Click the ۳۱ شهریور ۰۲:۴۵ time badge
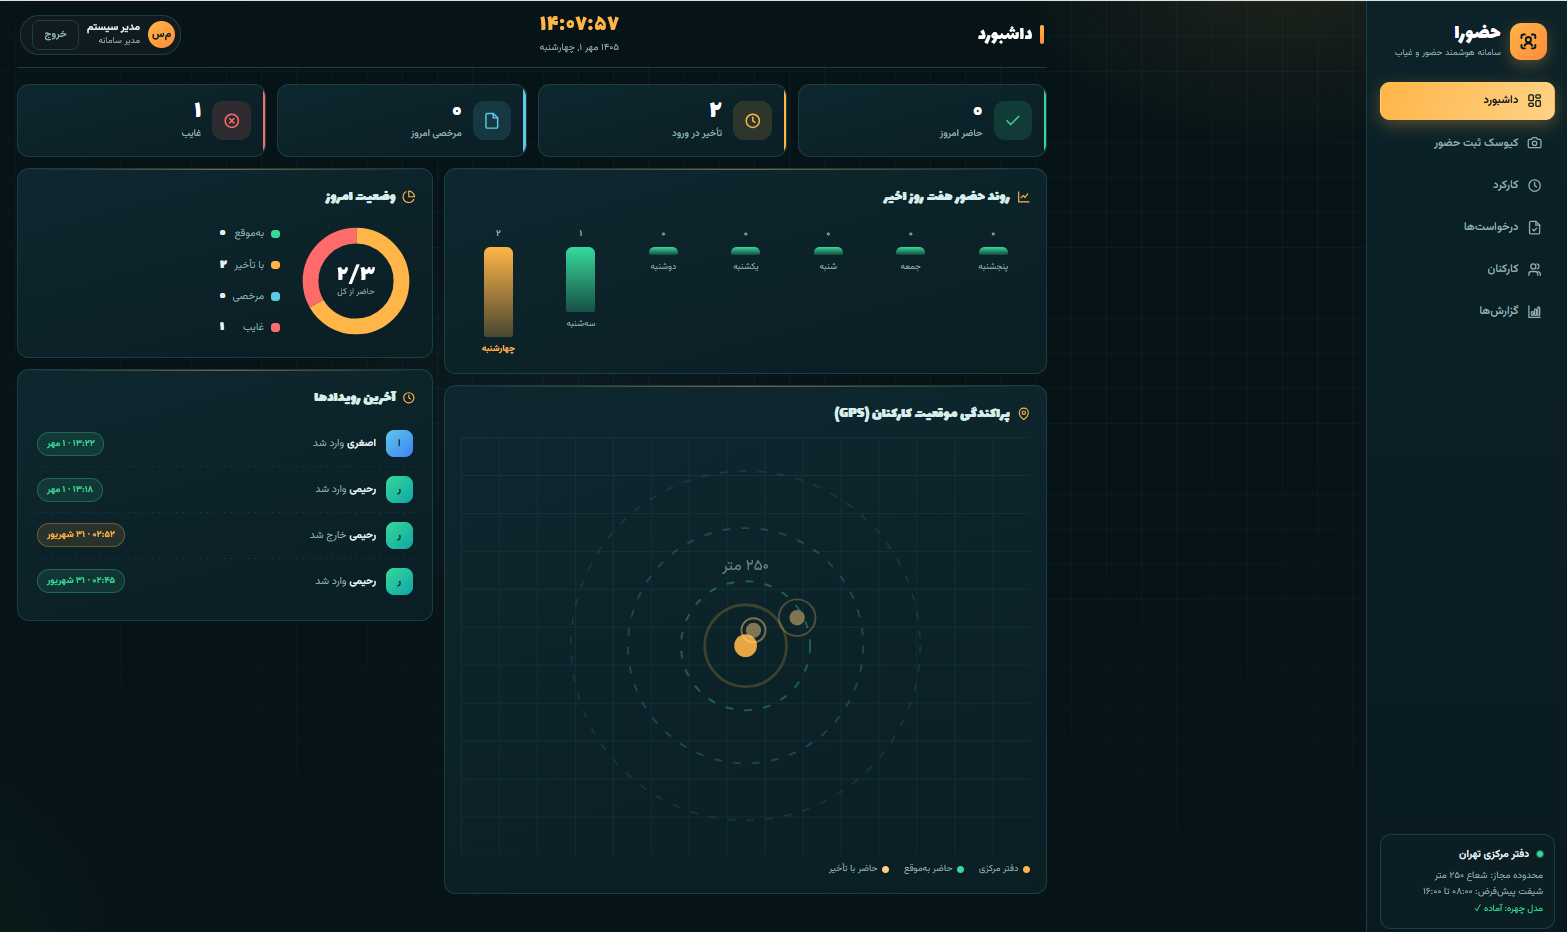Screen dimensions: 1567x932 (81, 581)
